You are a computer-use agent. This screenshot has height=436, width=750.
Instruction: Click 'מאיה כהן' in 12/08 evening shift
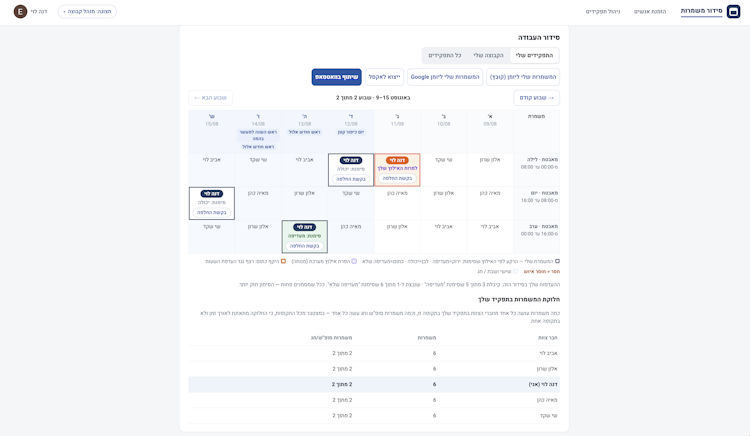pos(351,227)
